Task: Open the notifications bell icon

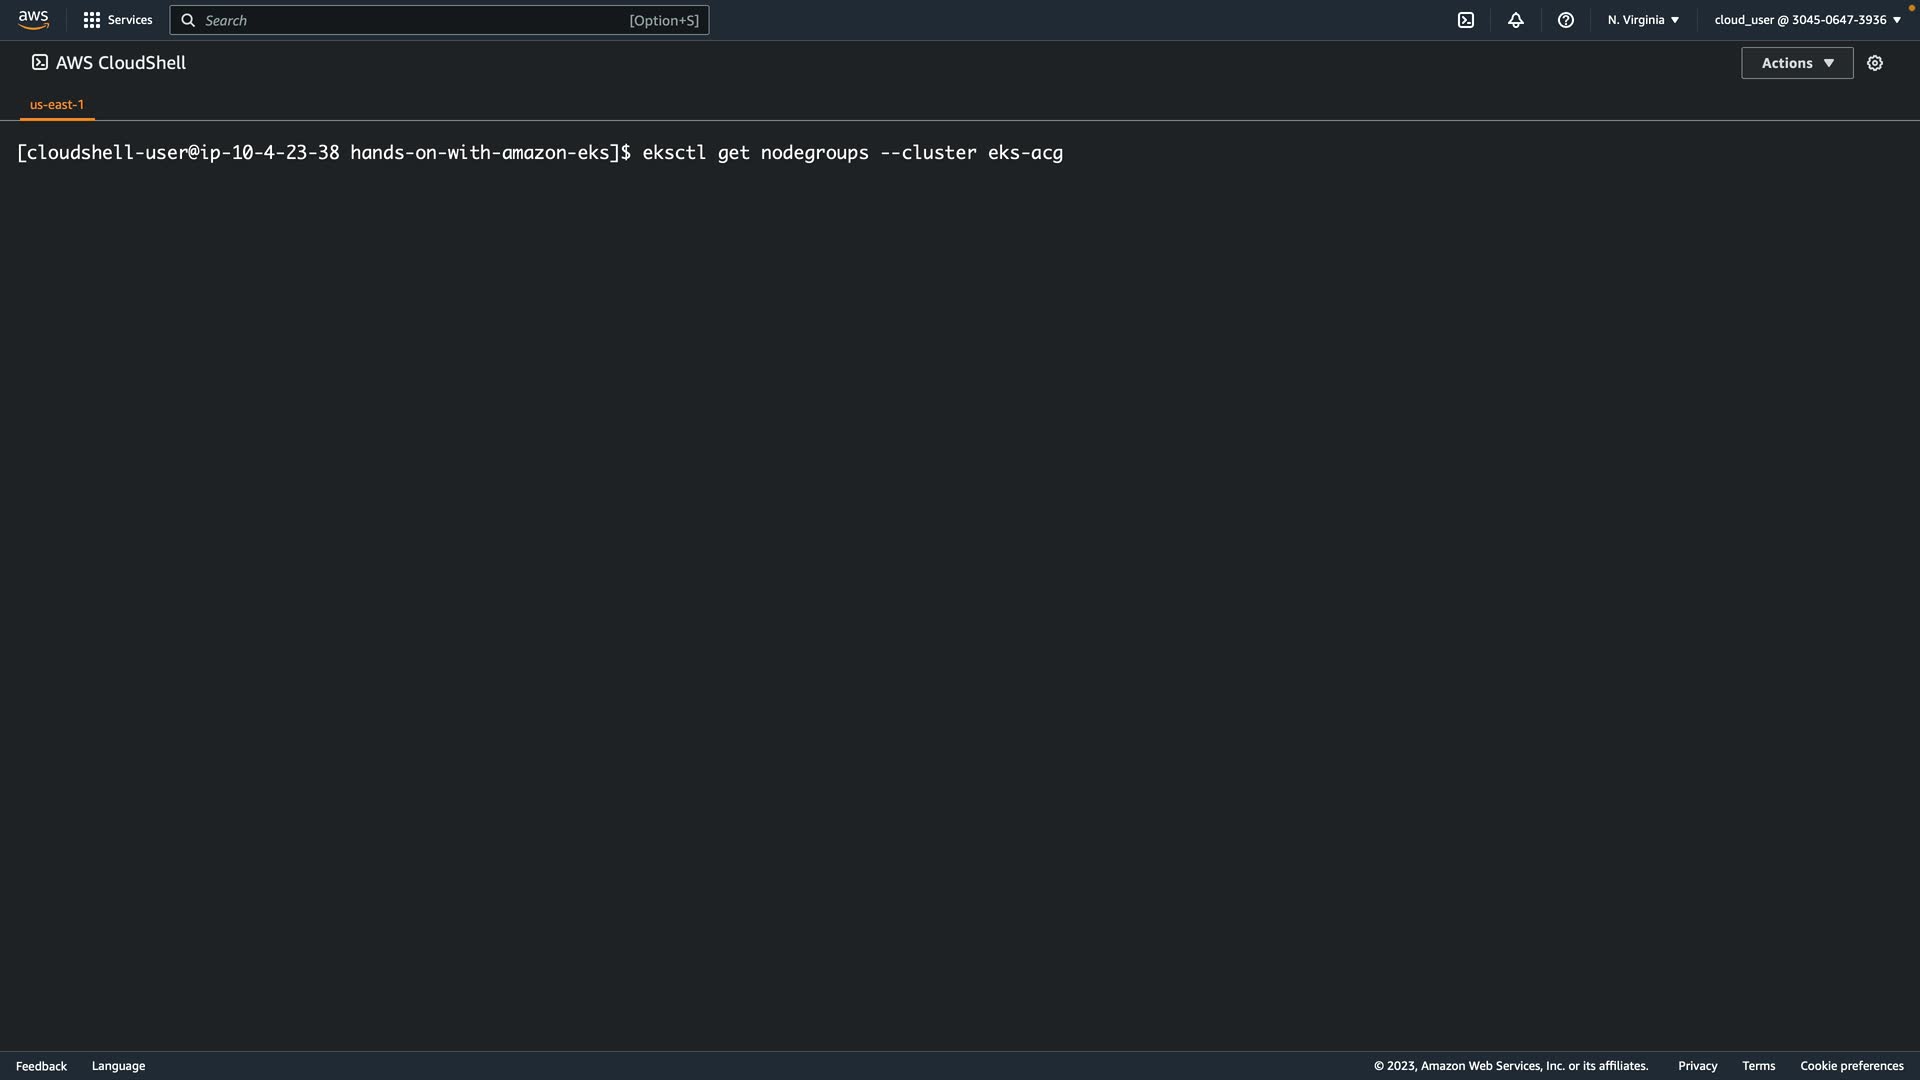Action: click(x=1515, y=20)
